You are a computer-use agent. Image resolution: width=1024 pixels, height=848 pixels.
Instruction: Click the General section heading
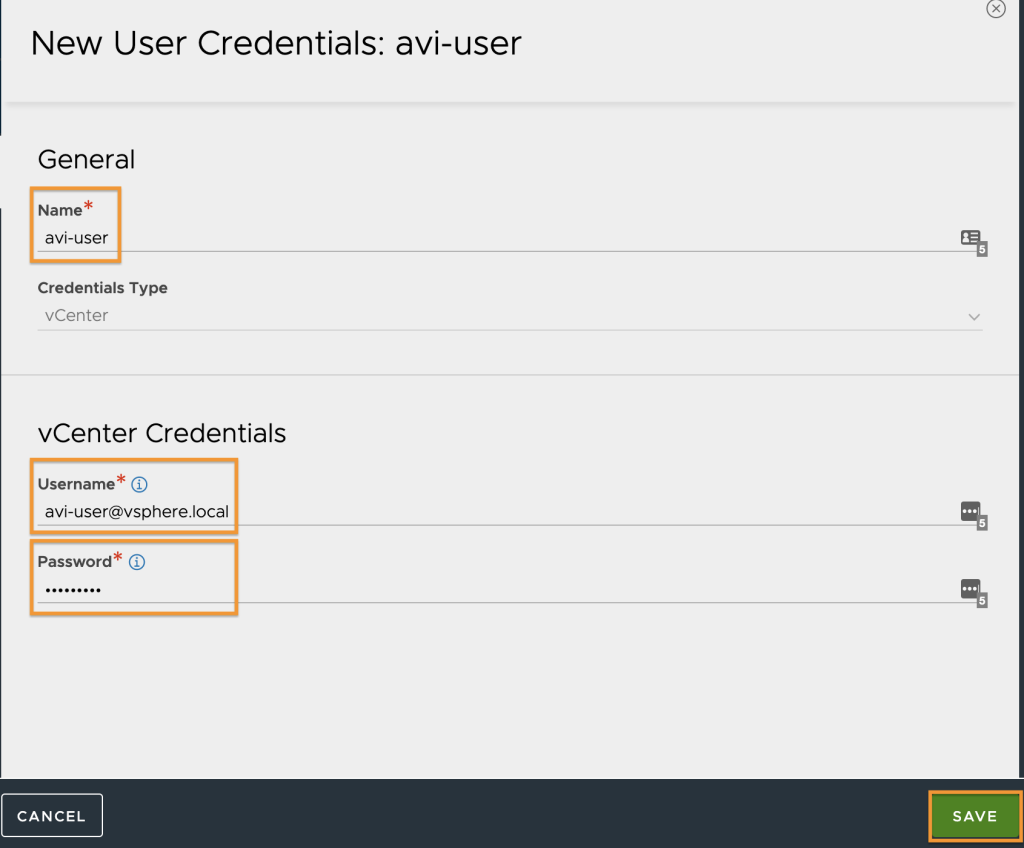pyautogui.click(x=86, y=159)
